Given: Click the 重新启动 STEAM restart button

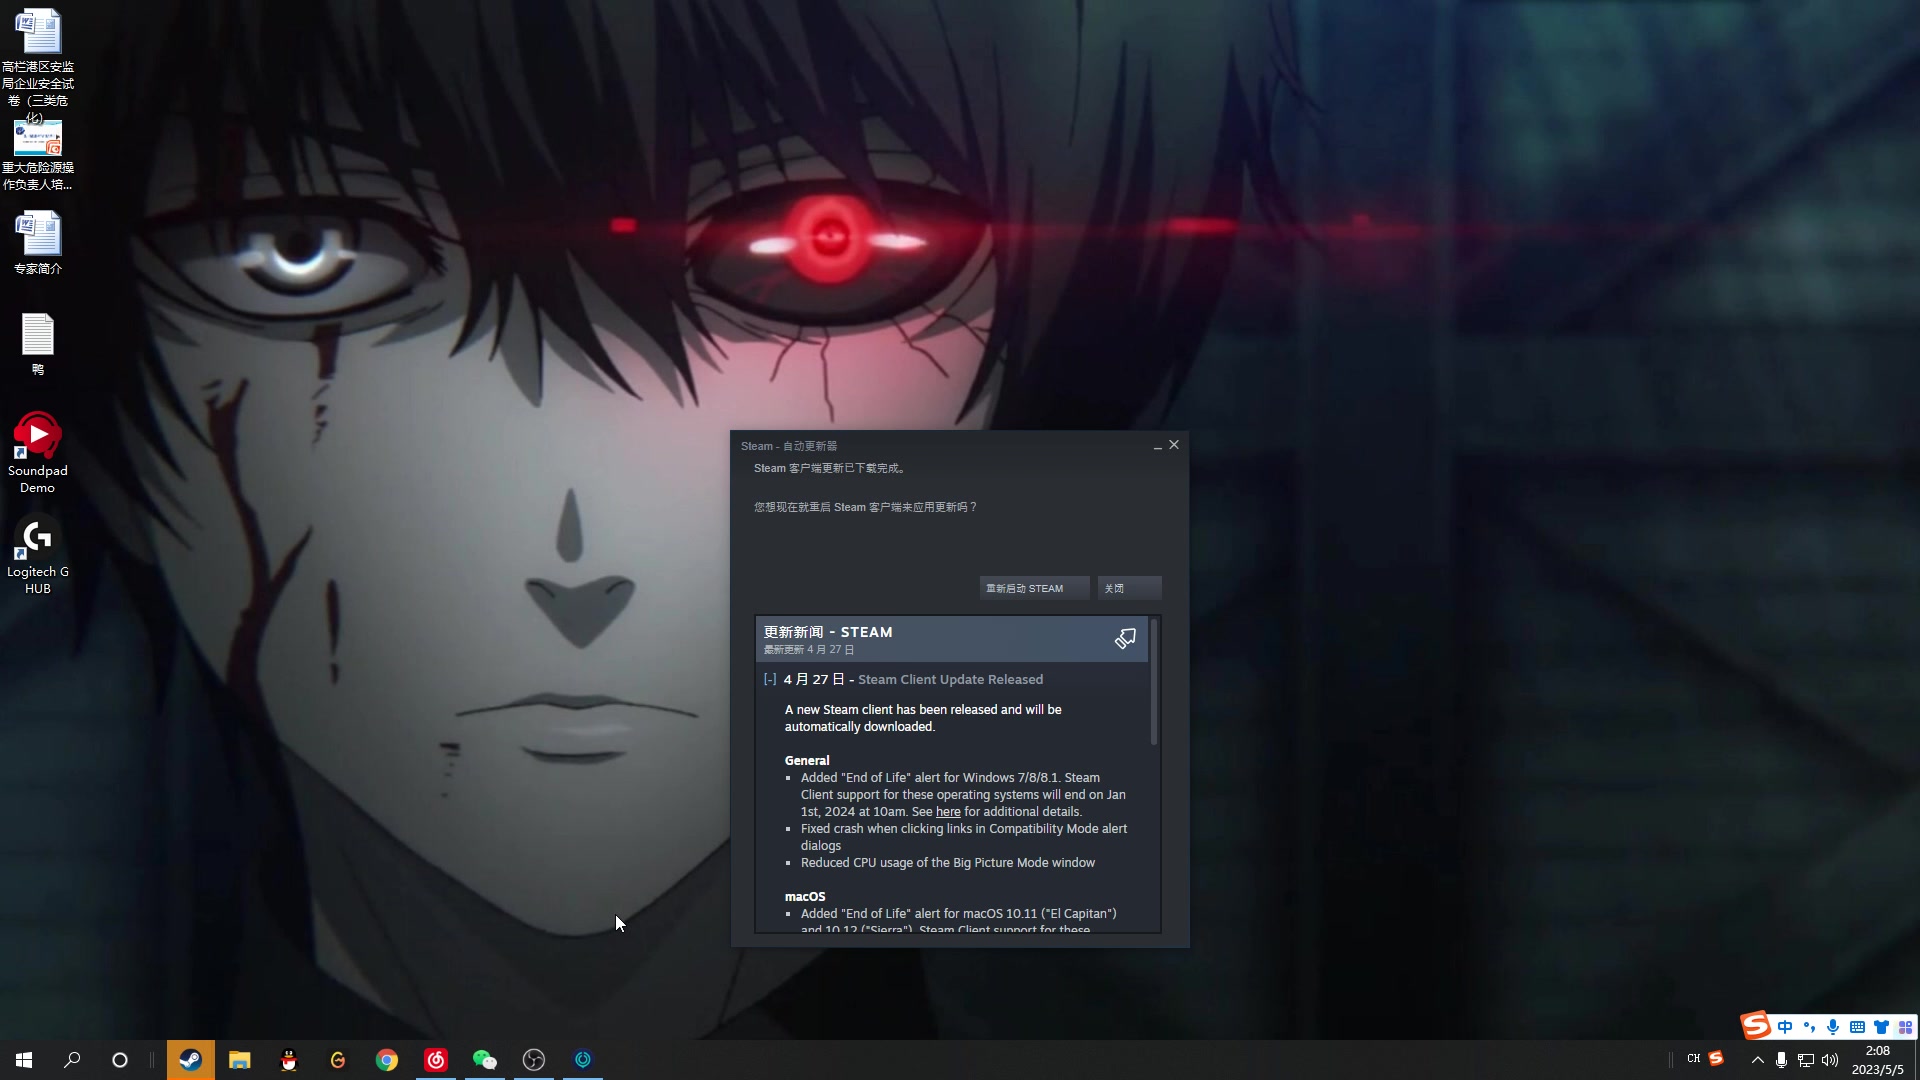Looking at the screenshot, I should point(1034,588).
